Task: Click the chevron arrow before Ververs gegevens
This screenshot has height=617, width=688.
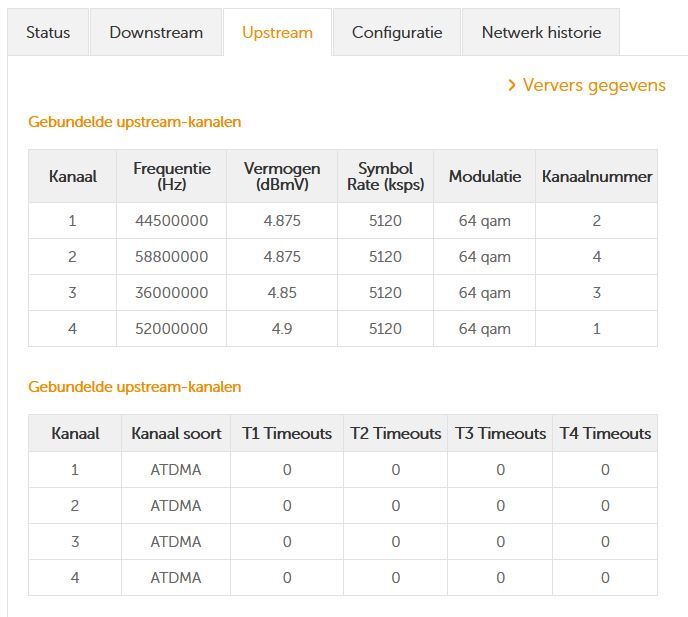Action: (512, 85)
